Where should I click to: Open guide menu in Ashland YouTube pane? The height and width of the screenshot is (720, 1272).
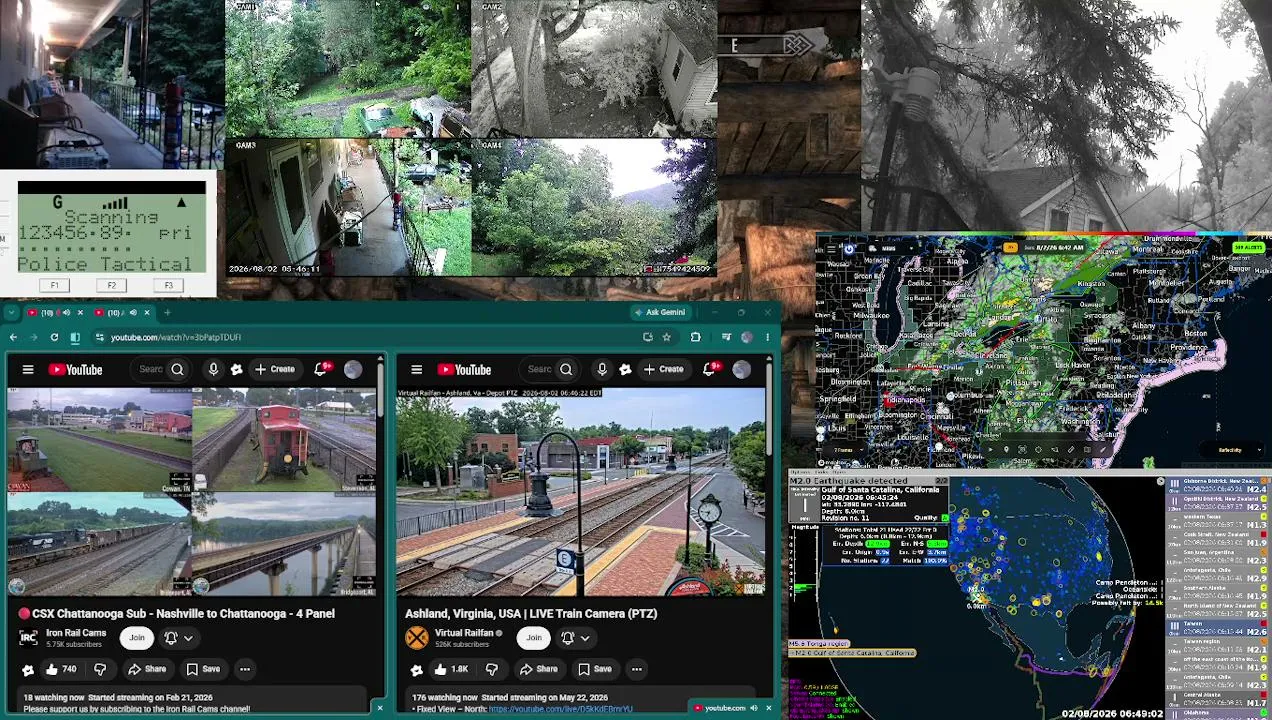[417, 370]
